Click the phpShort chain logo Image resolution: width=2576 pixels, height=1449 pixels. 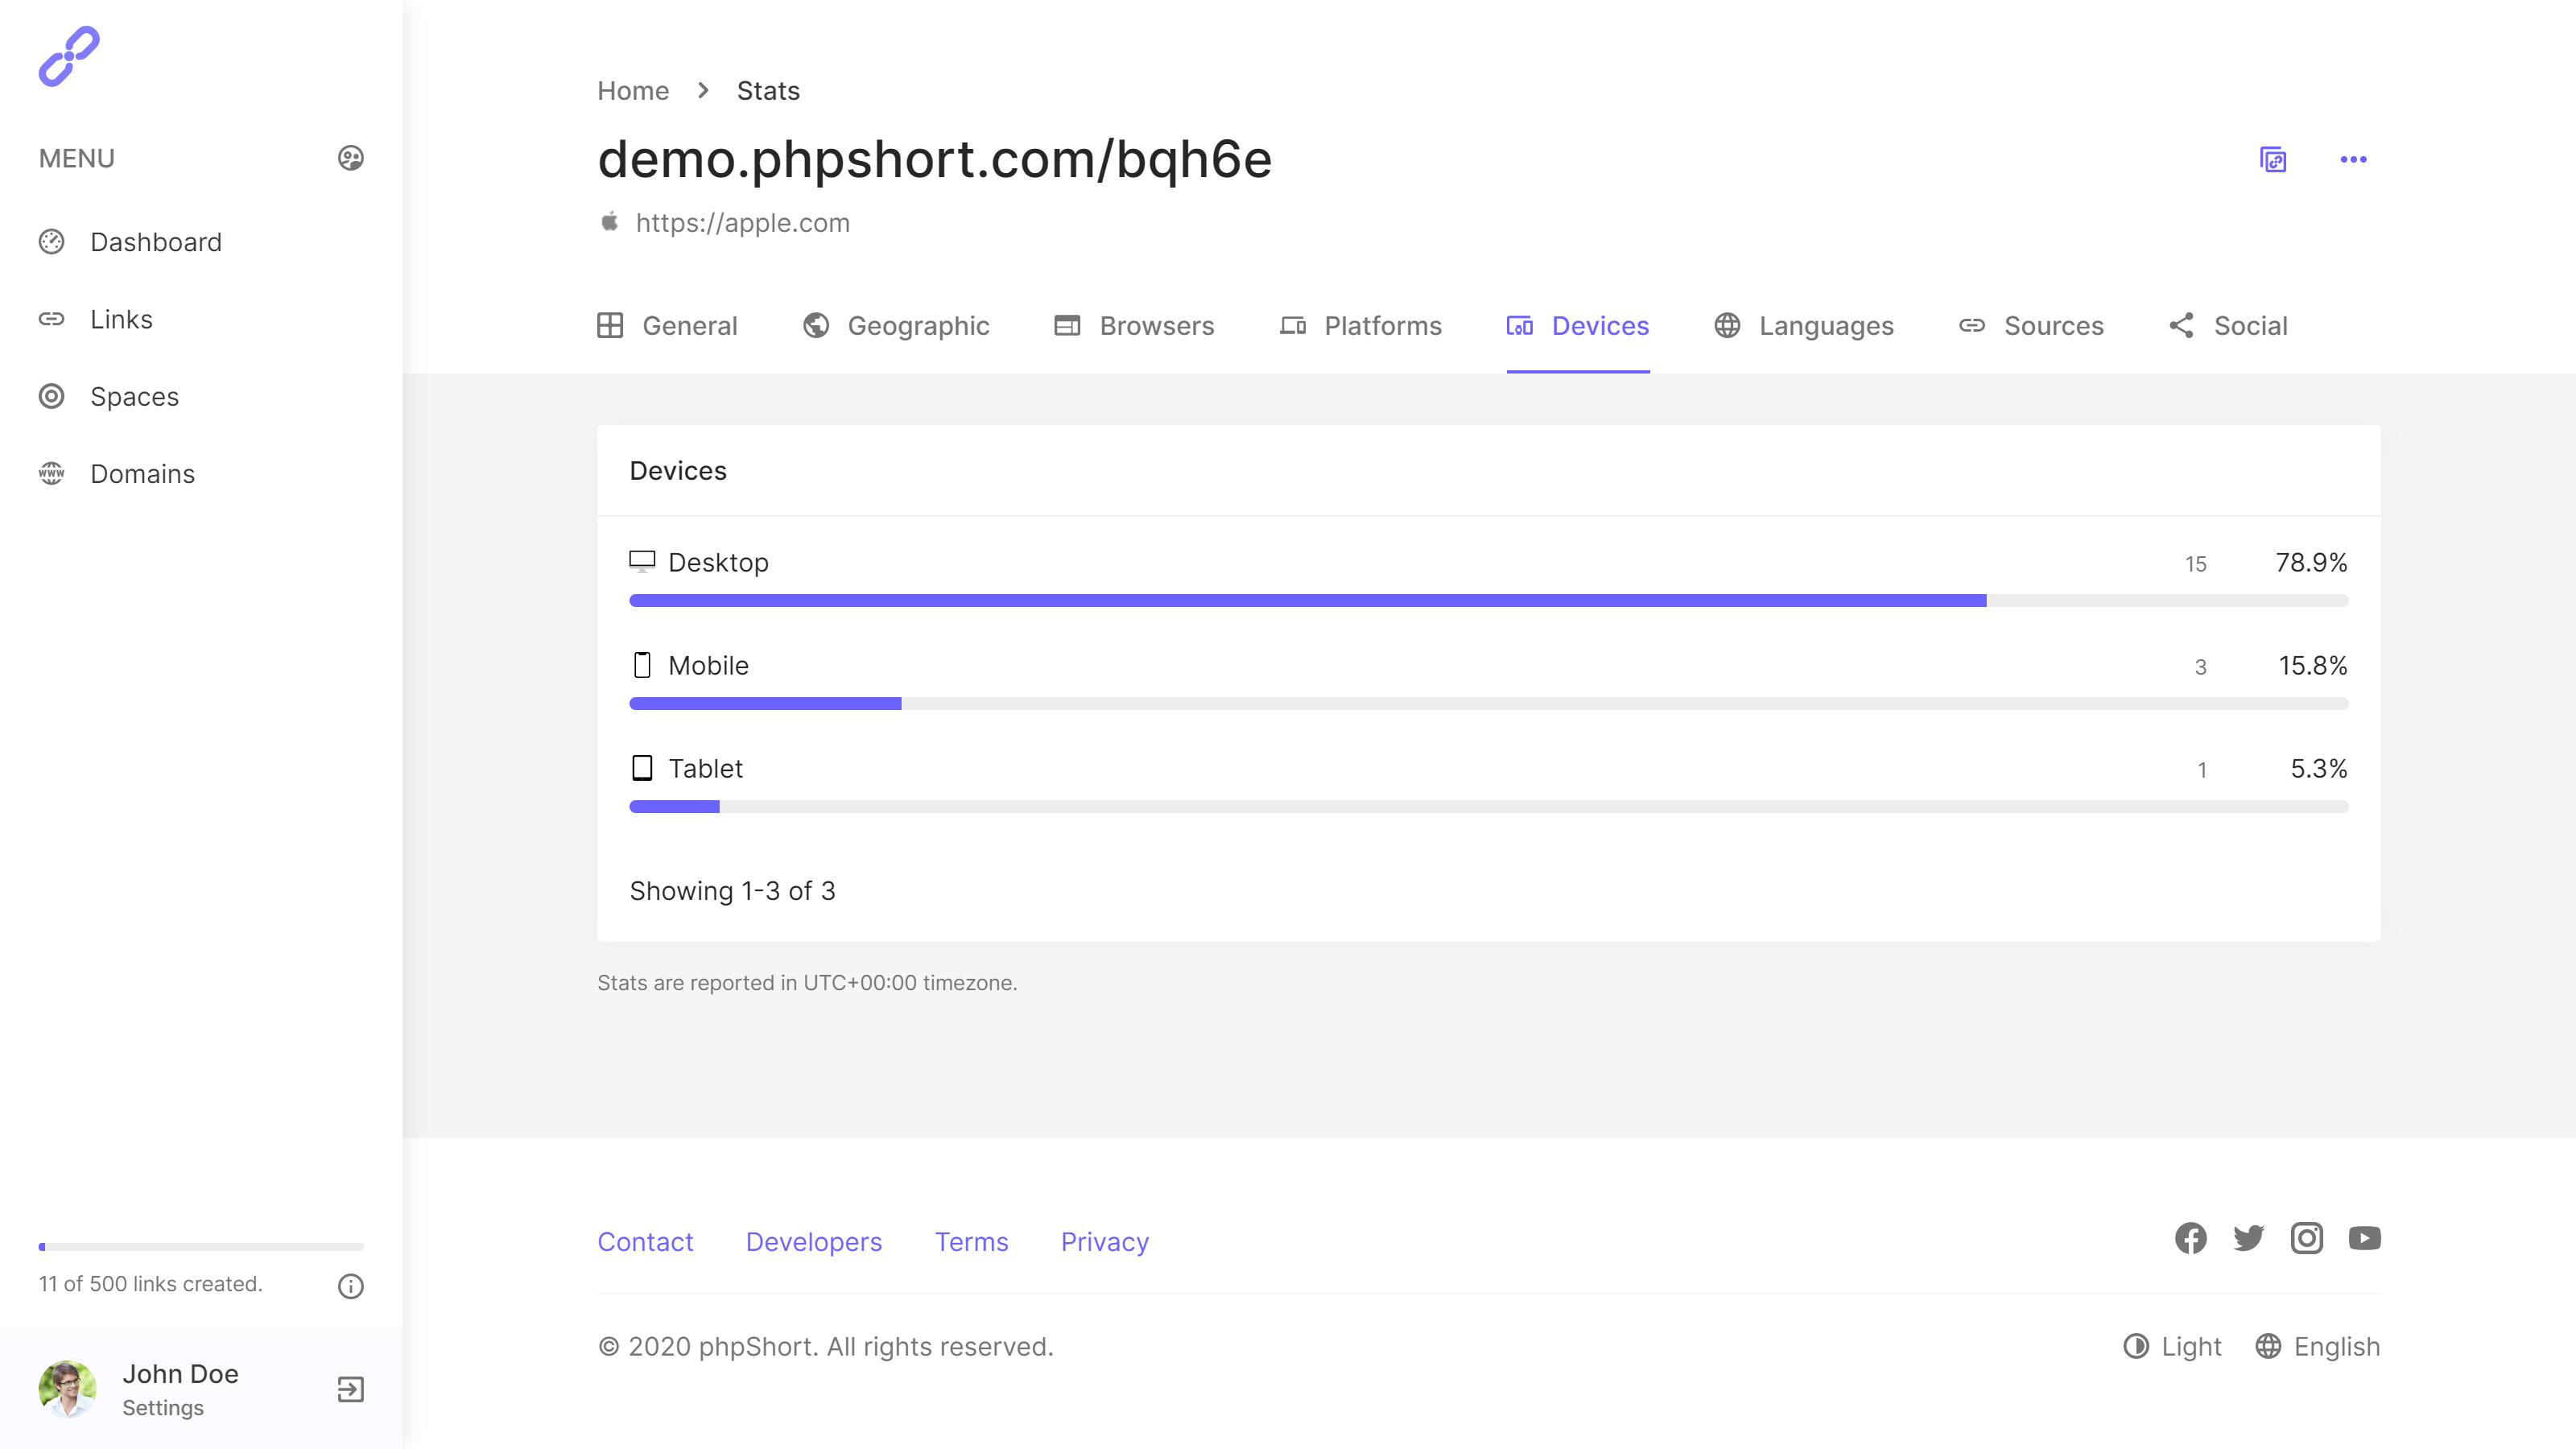pos(69,57)
